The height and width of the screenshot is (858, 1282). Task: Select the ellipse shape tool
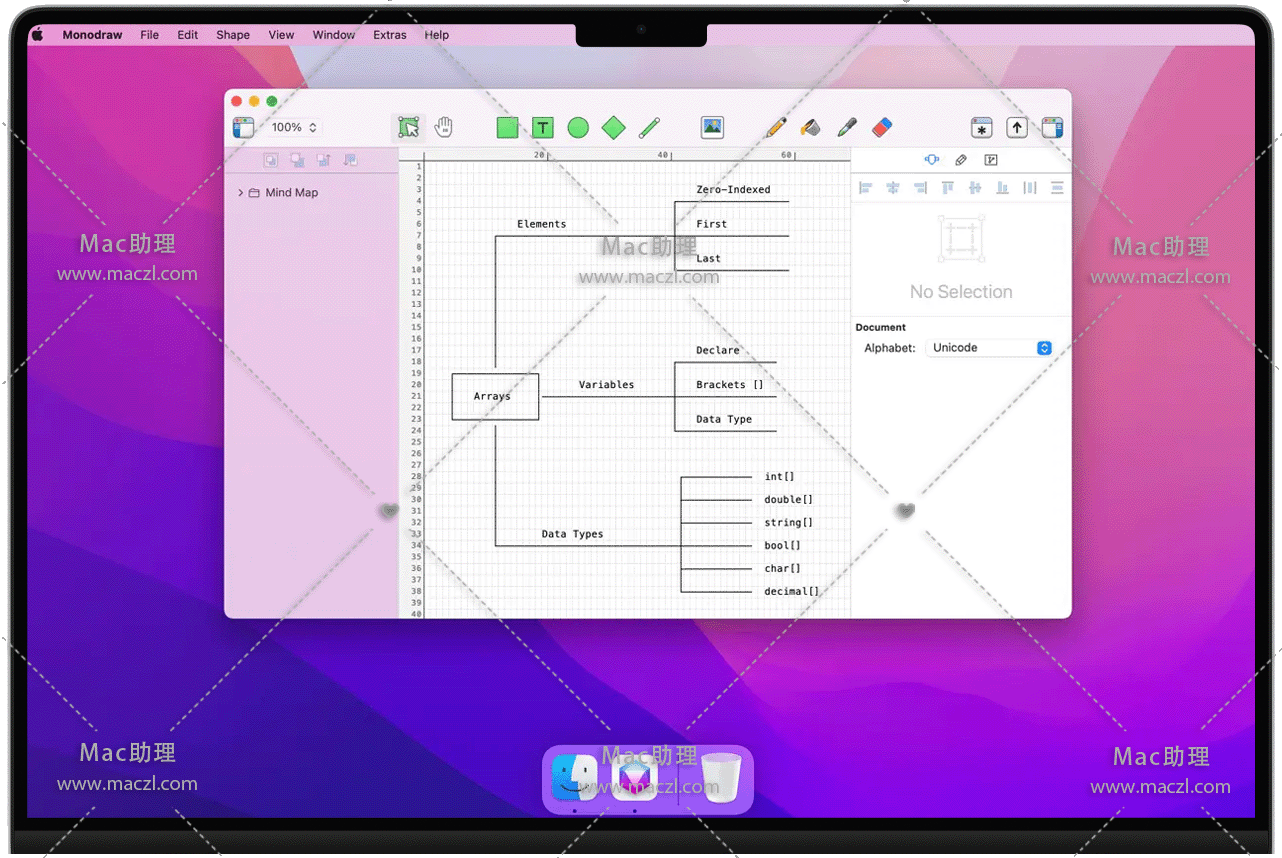[x=578, y=127]
